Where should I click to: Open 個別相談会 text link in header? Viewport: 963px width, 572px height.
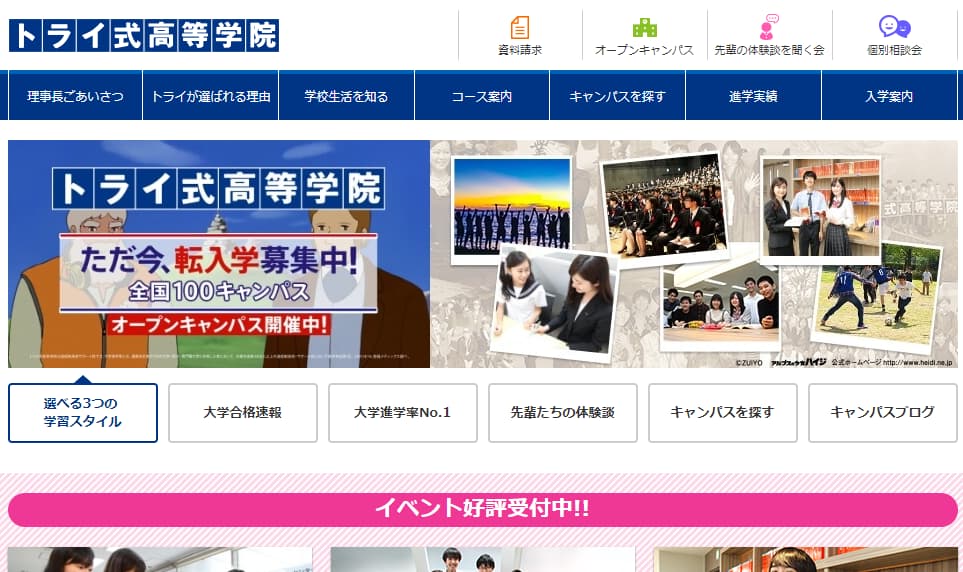pyautogui.click(x=894, y=50)
